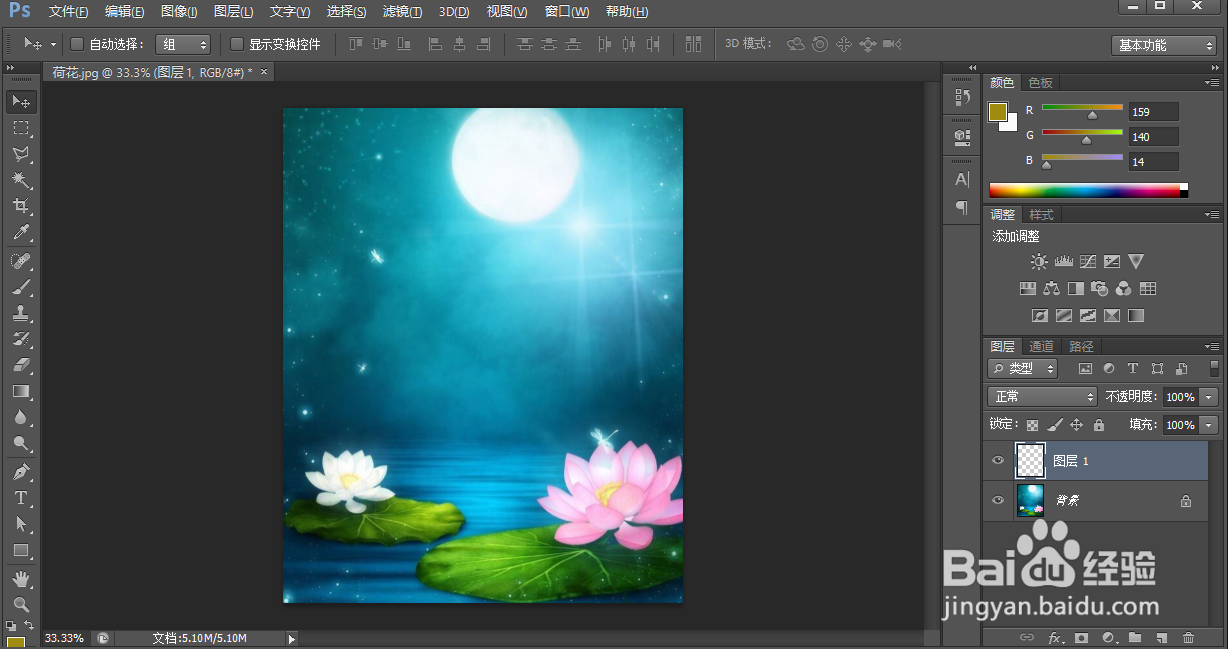Hide the 背景 layer visibility
1228x649 pixels.
[996, 500]
